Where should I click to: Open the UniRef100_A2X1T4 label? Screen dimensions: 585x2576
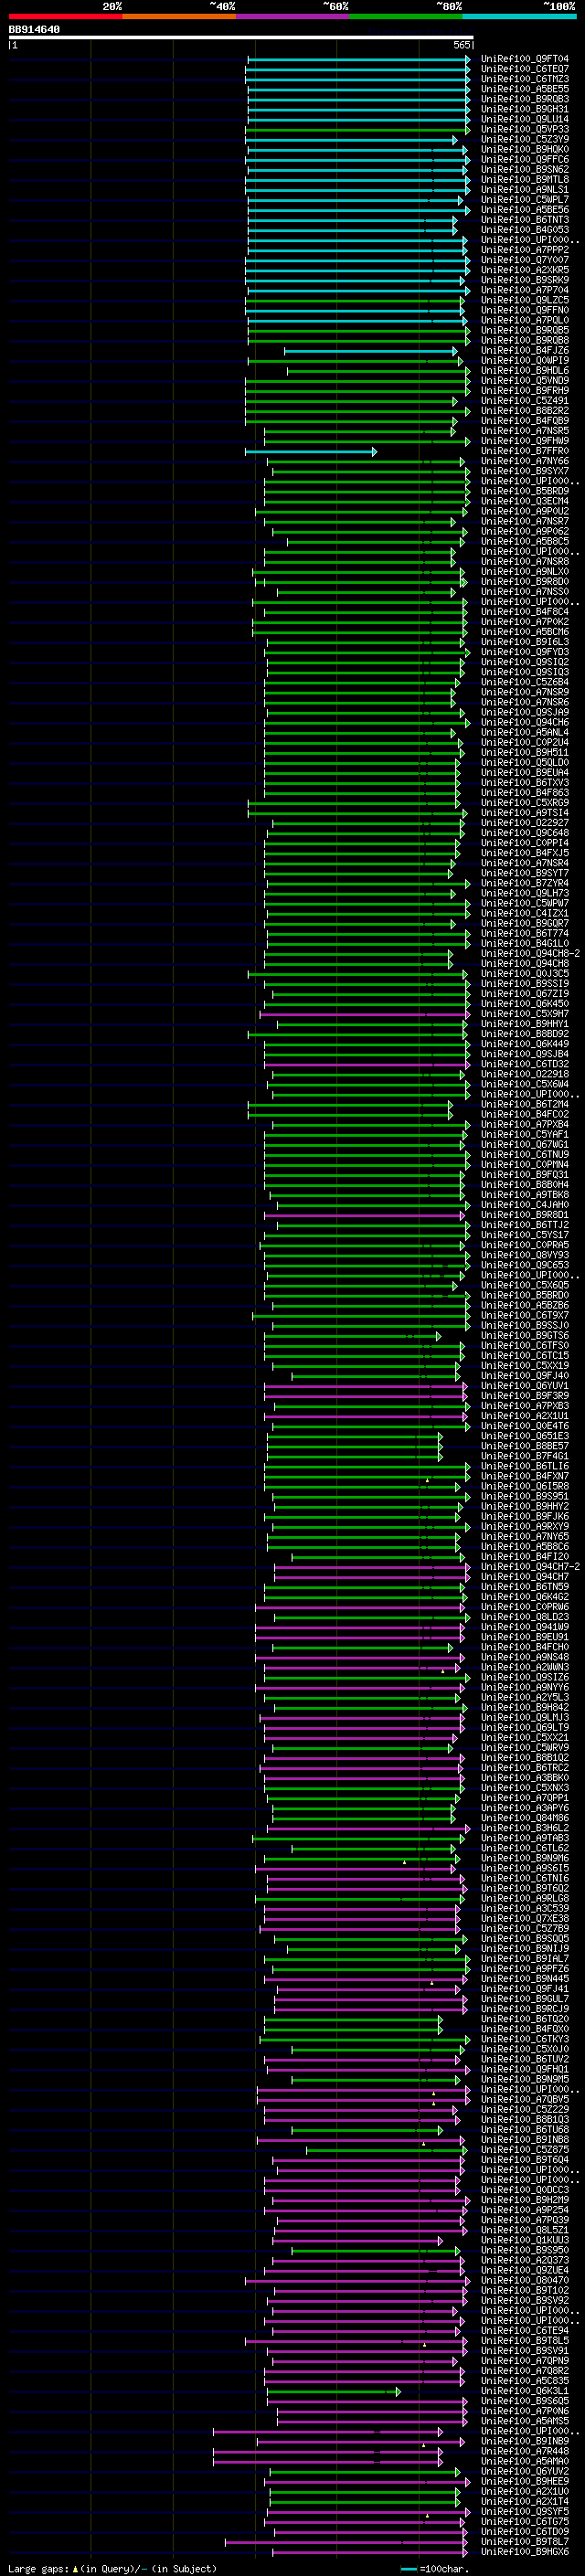525,2501
